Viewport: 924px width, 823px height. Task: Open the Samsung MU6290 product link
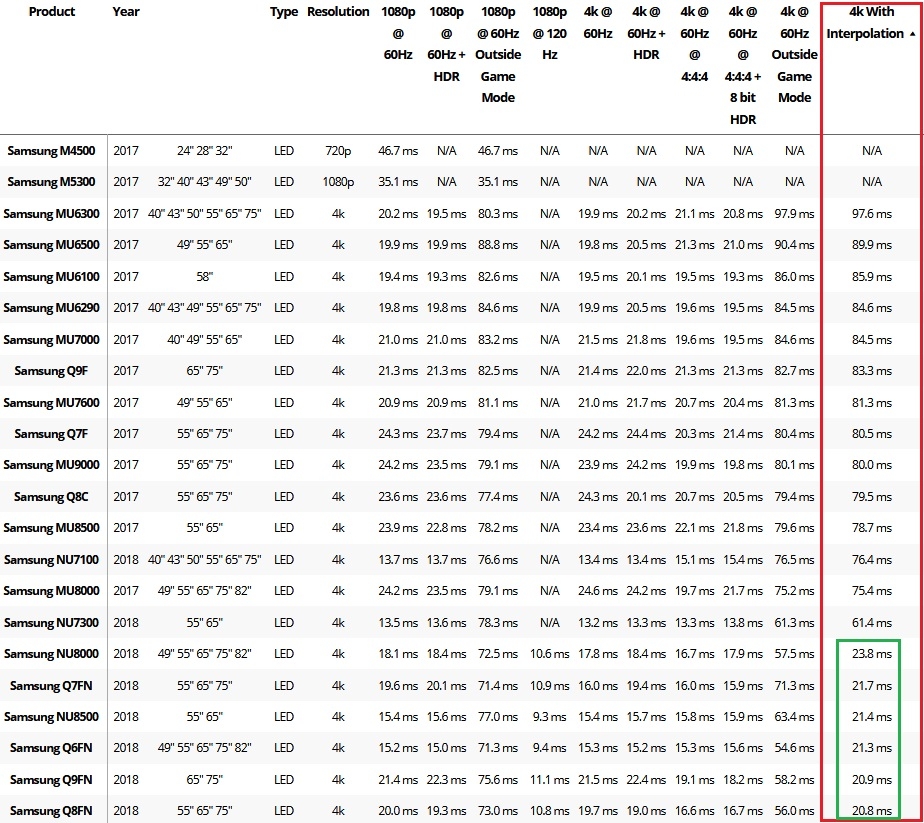51,308
